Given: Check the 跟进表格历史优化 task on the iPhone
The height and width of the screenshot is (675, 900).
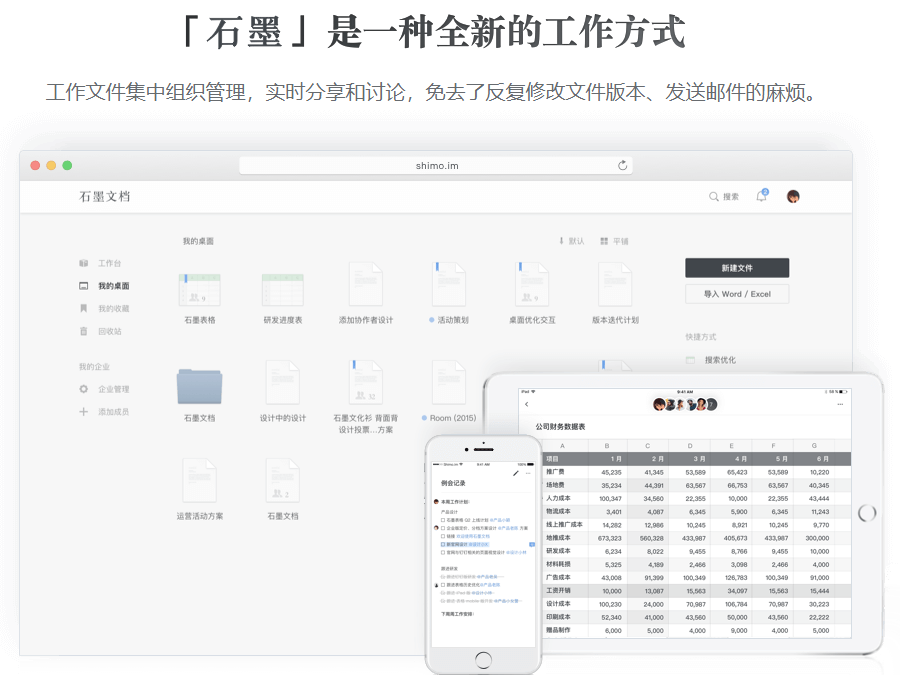Looking at the screenshot, I should click(443, 585).
